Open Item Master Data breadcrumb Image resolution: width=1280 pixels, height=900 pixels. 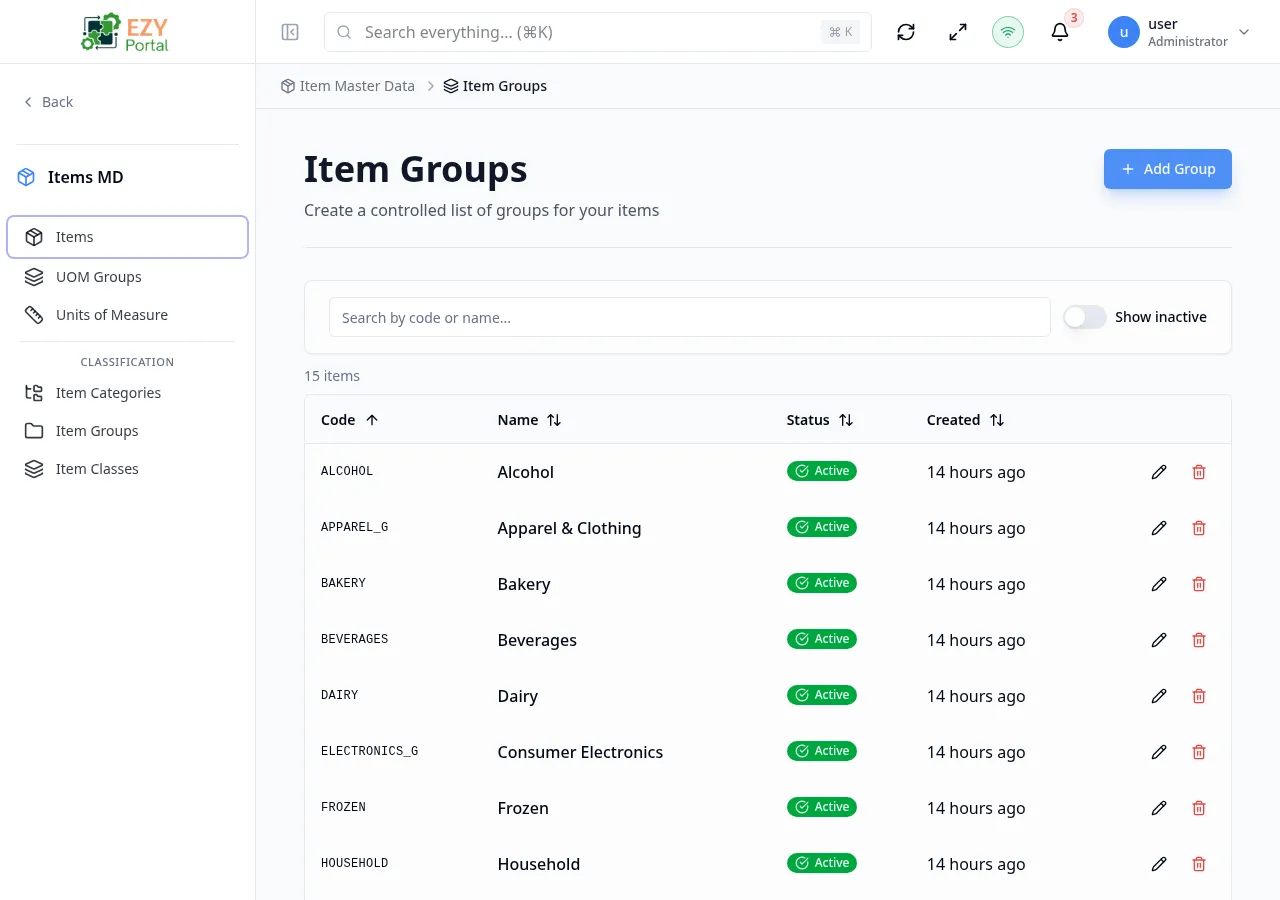coord(348,86)
